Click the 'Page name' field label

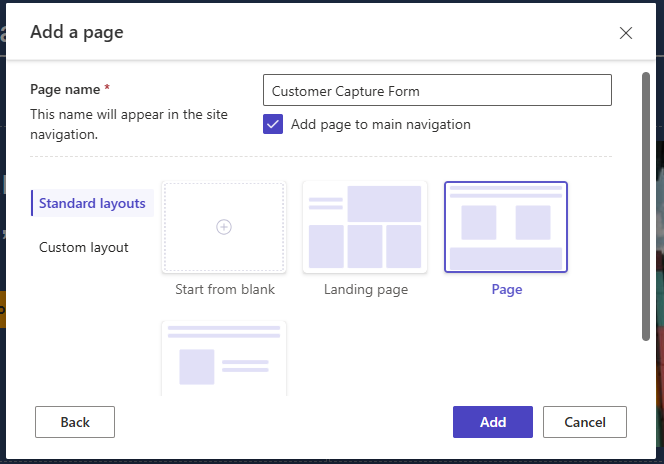pos(66,89)
